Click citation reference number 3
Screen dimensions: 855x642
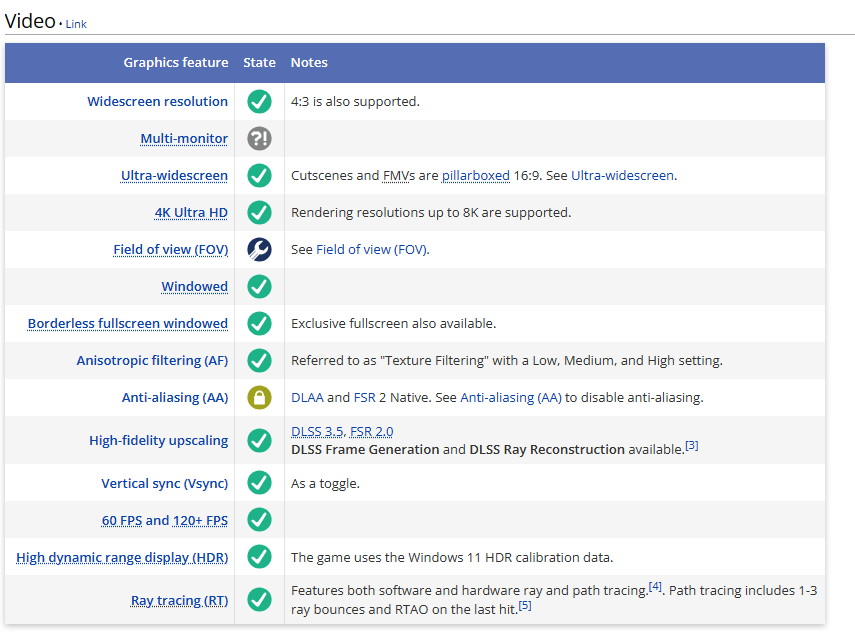click(691, 446)
